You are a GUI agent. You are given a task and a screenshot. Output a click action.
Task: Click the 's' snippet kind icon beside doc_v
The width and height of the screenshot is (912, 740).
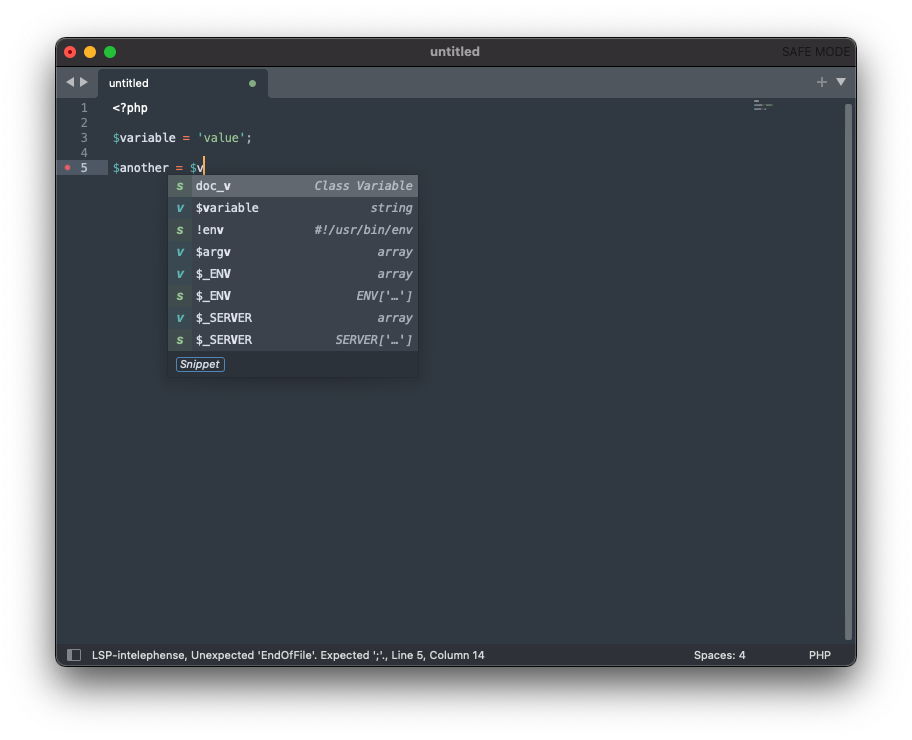pos(180,185)
